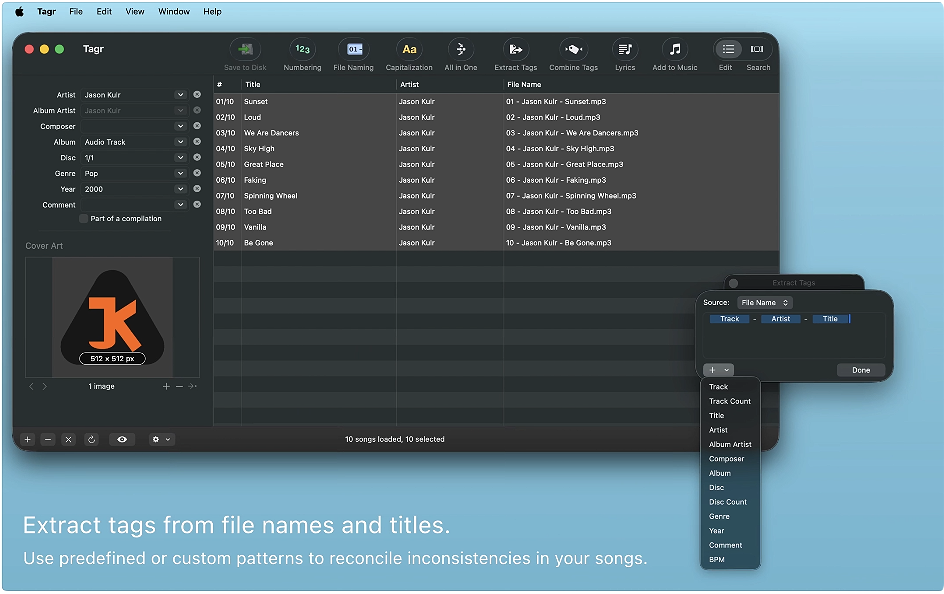Remove songs with the minus button
944x594 pixels.
tap(48, 439)
